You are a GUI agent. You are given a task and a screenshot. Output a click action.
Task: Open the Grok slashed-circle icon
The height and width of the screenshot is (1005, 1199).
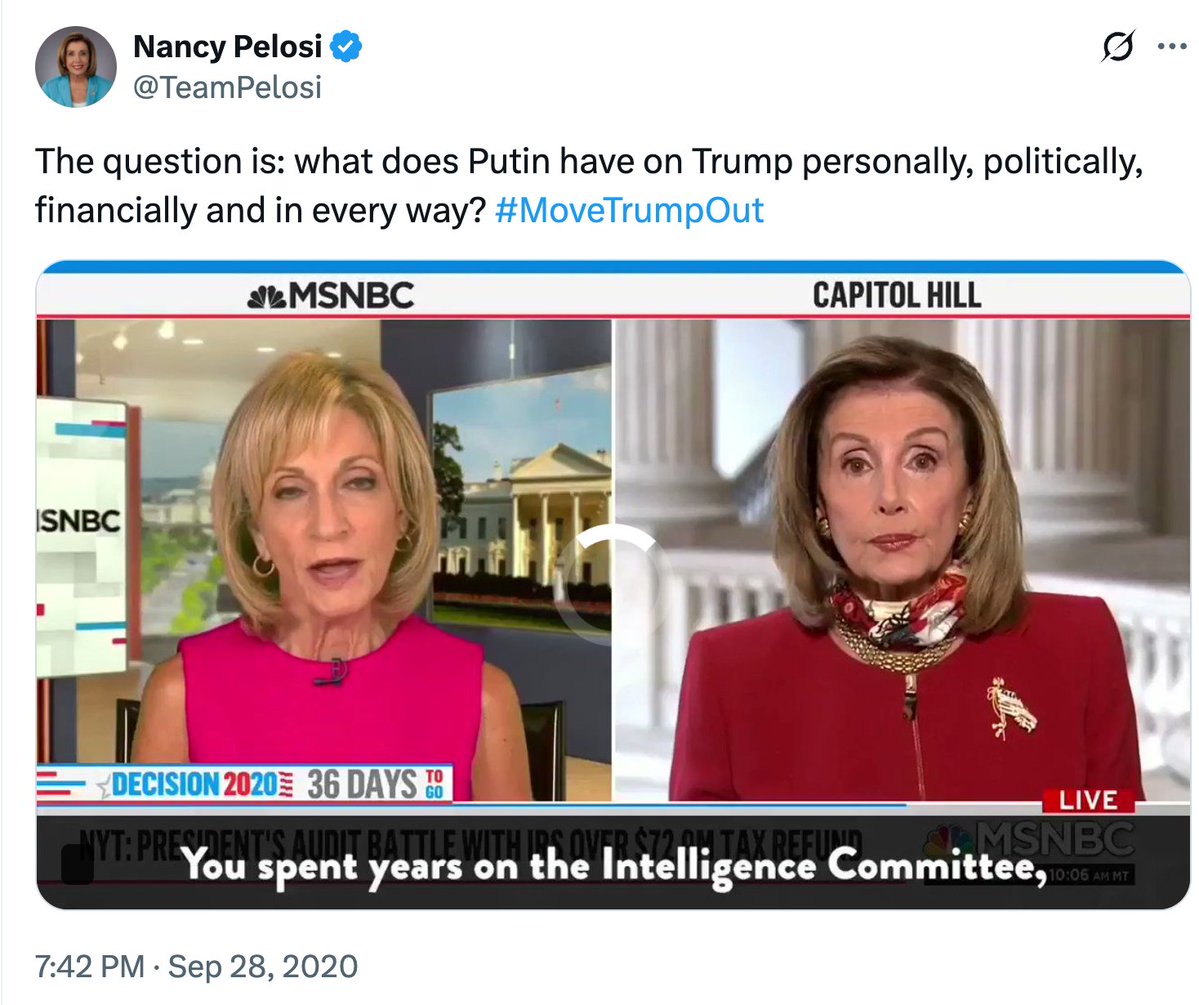point(1118,46)
